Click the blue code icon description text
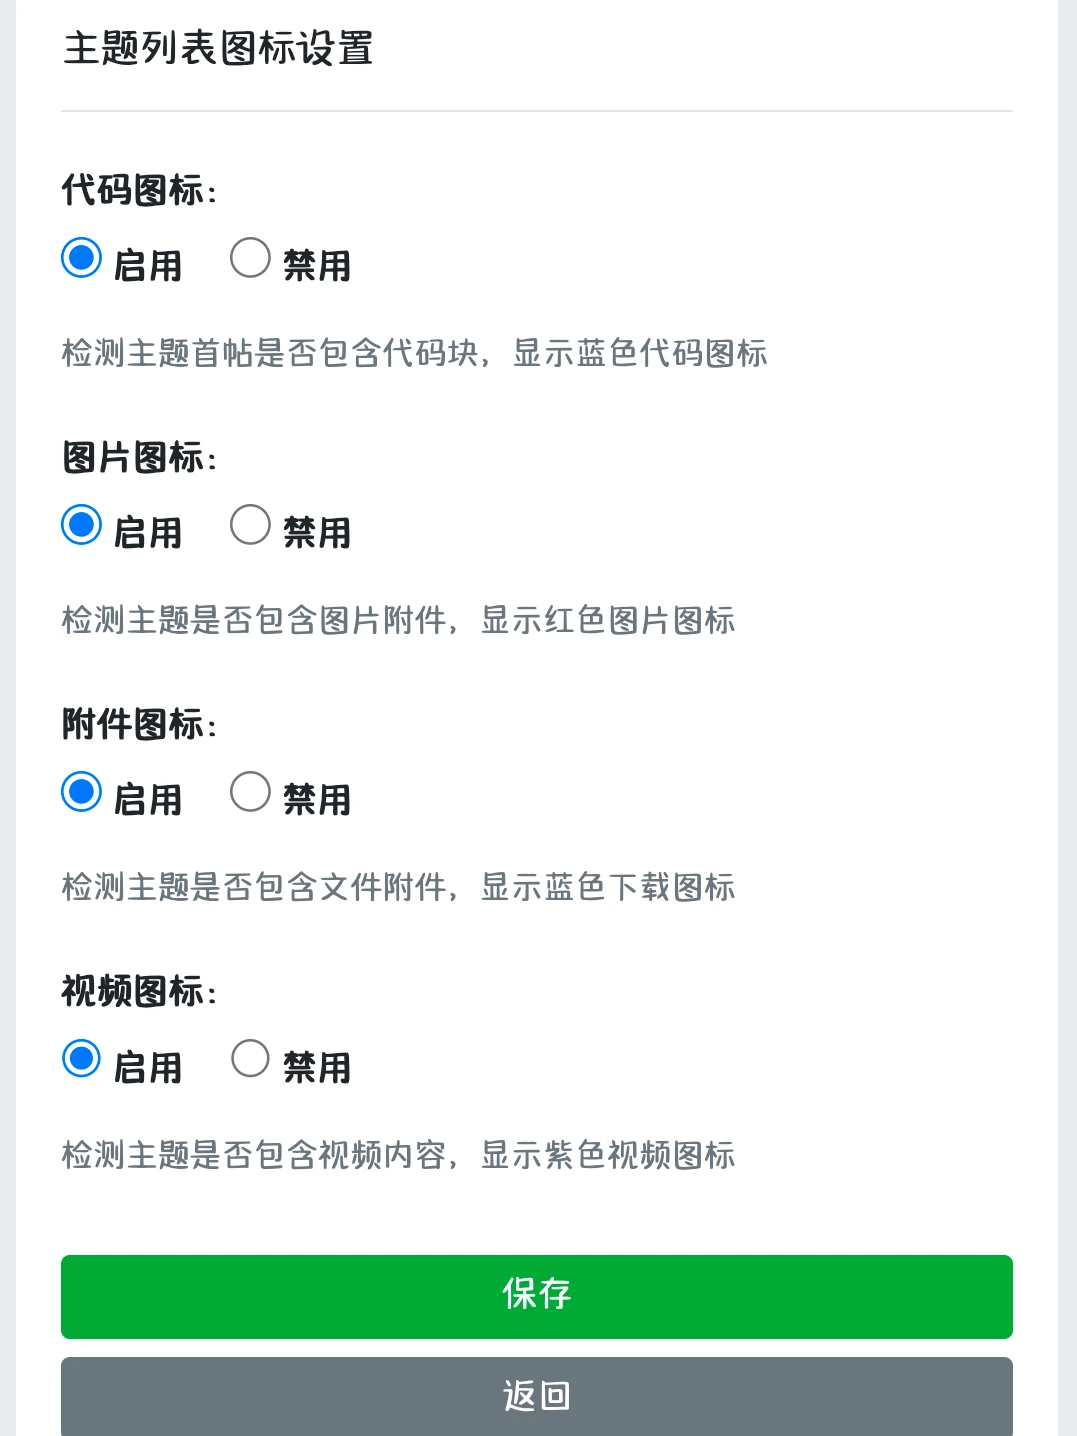 (x=414, y=353)
